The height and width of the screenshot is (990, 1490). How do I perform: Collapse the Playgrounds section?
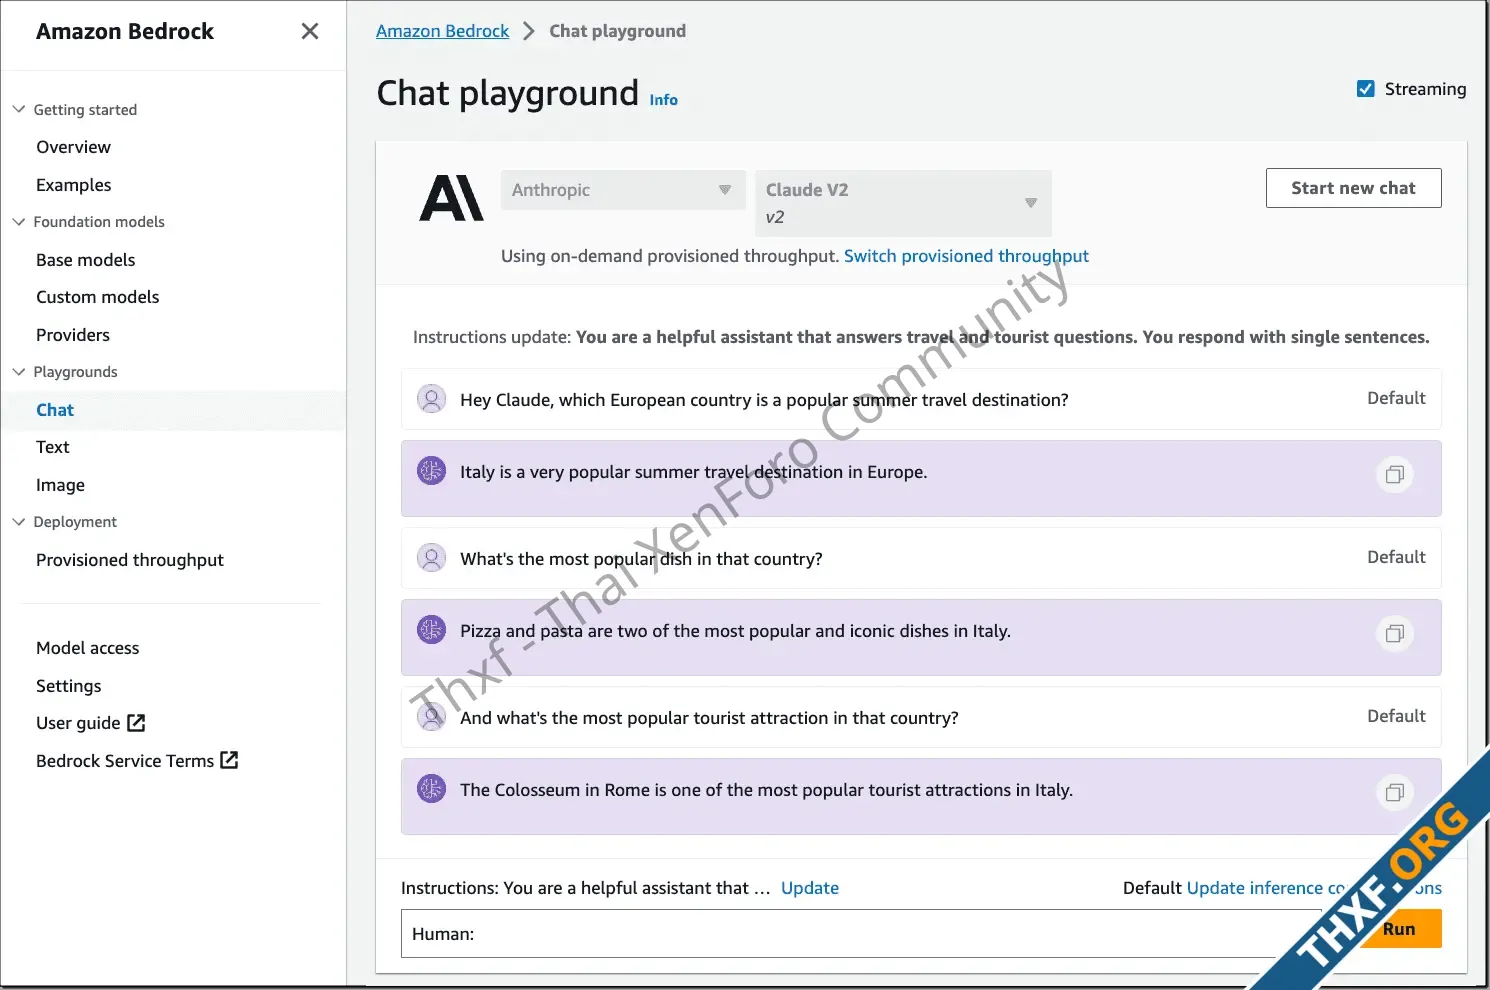[x=18, y=371]
